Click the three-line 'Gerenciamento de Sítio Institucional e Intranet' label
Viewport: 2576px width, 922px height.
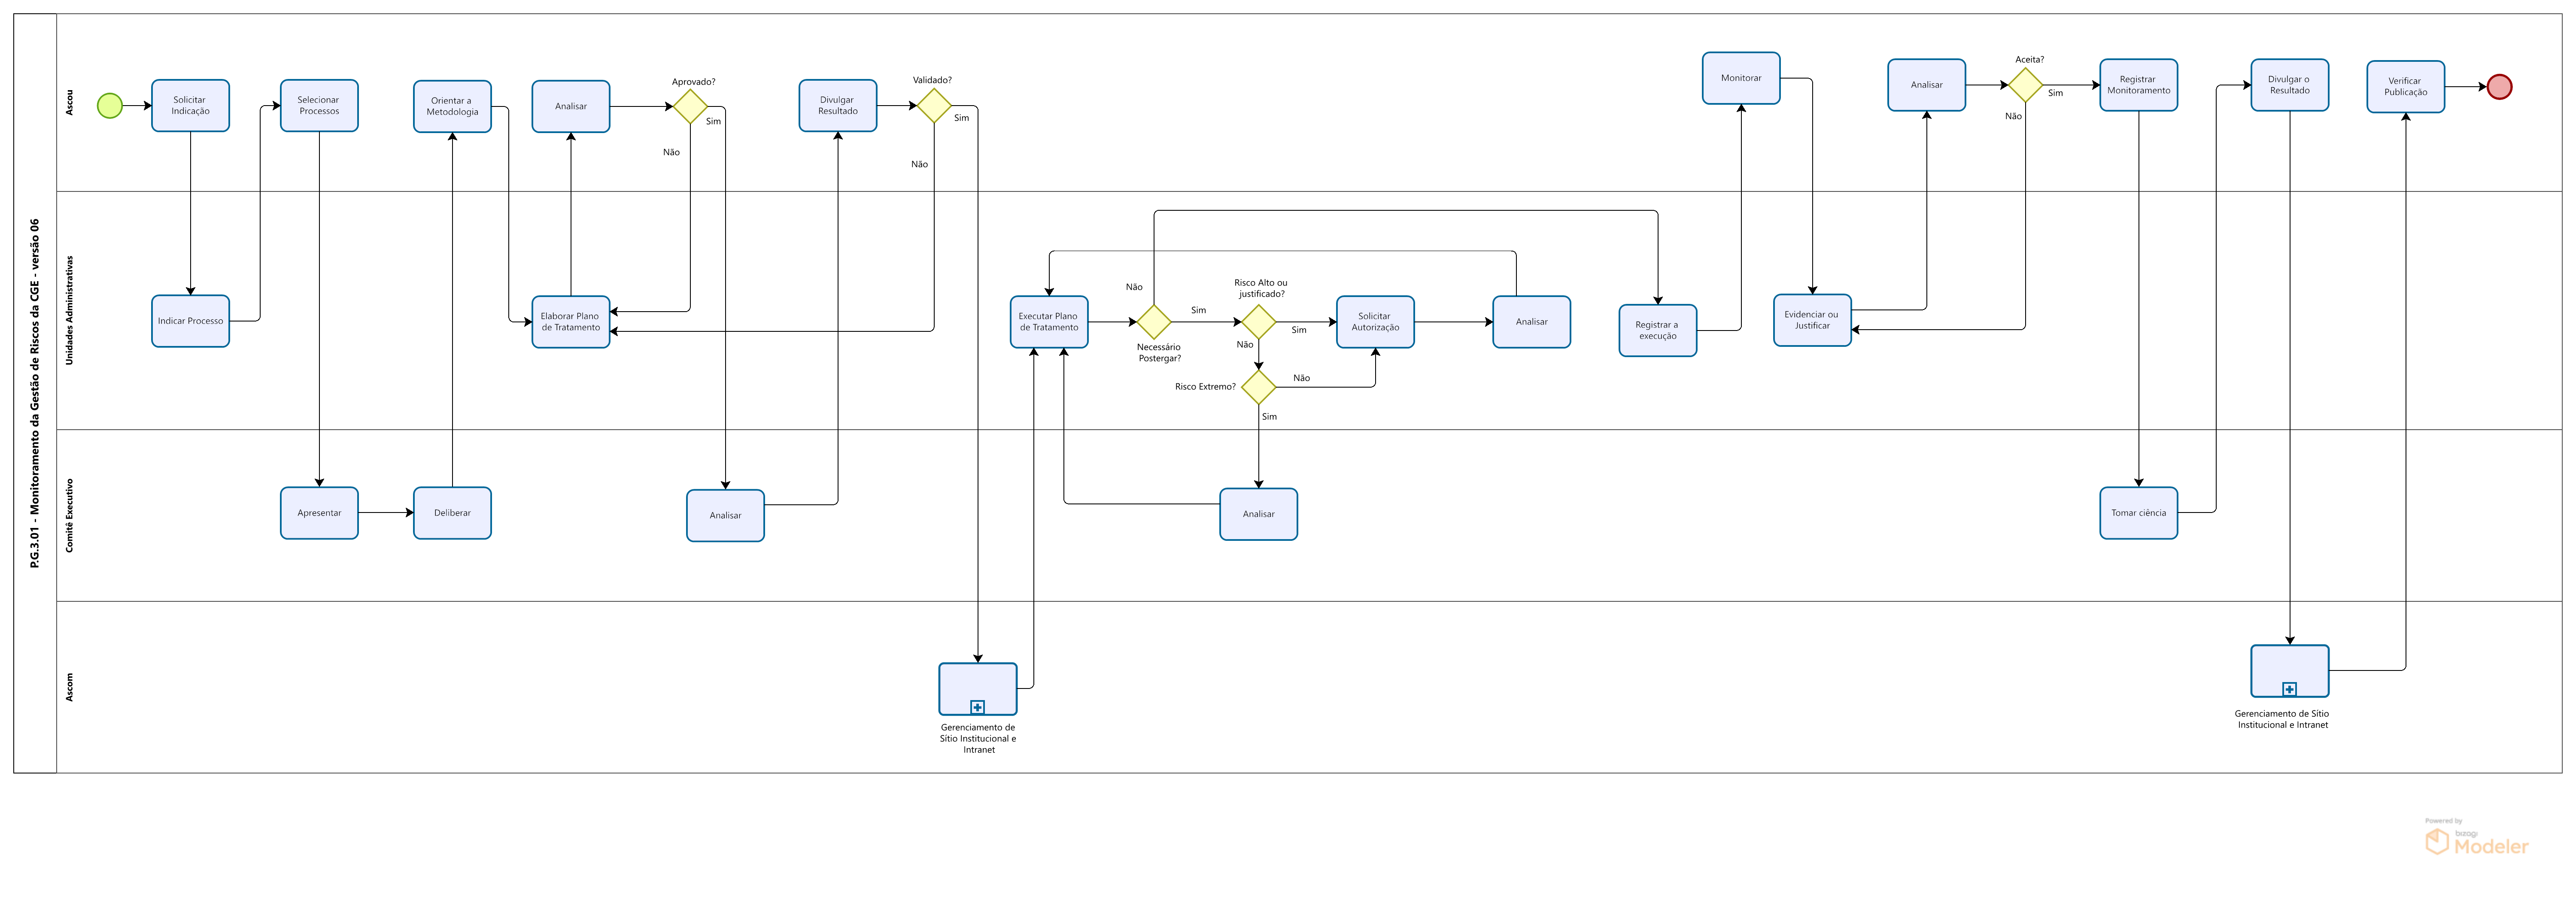pyautogui.click(x=978, y=739)
